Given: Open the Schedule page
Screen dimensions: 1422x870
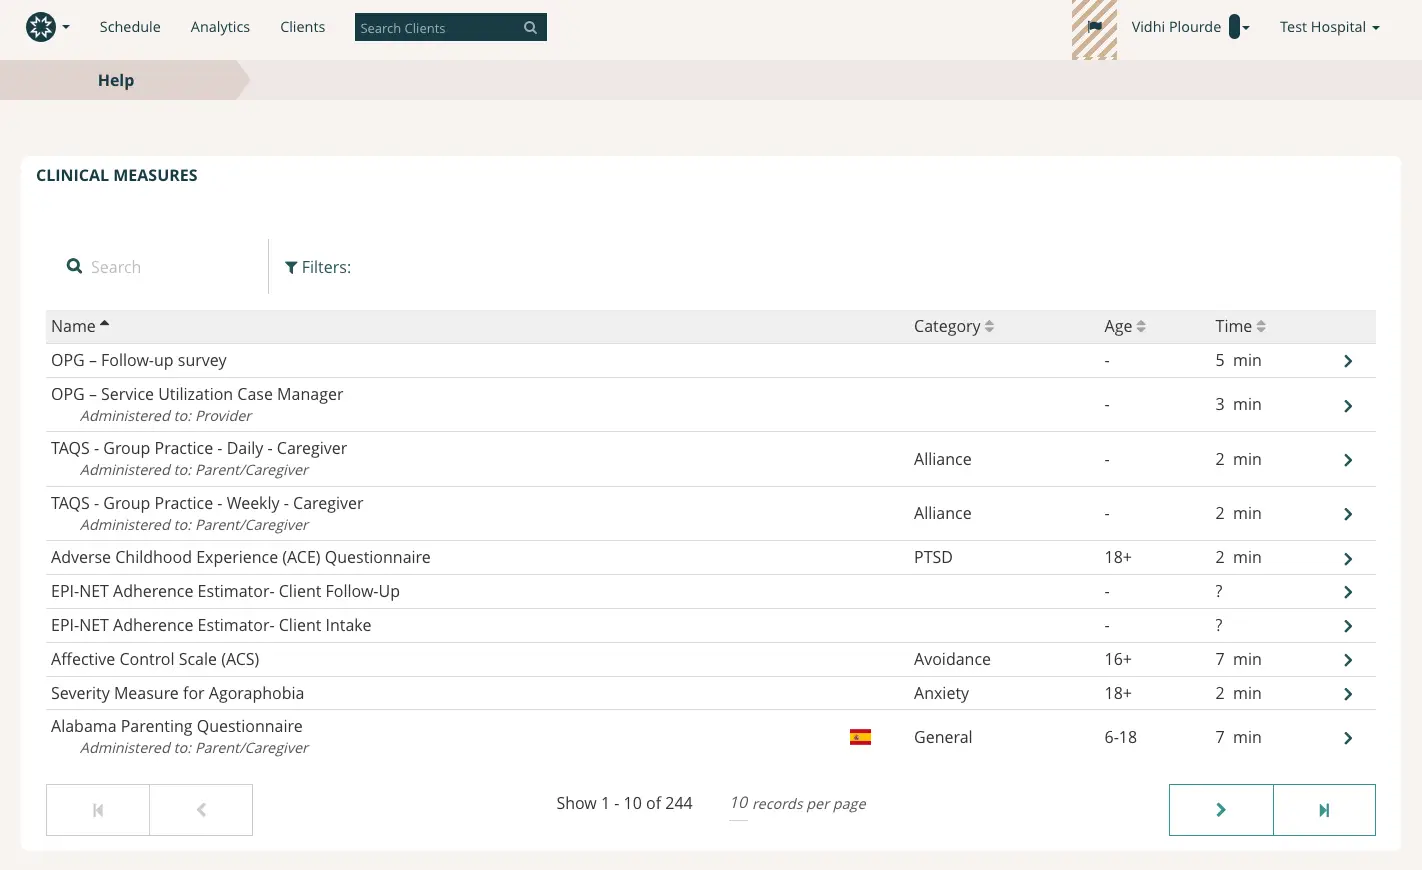Looking at the screenshot, I should (129, 27).
